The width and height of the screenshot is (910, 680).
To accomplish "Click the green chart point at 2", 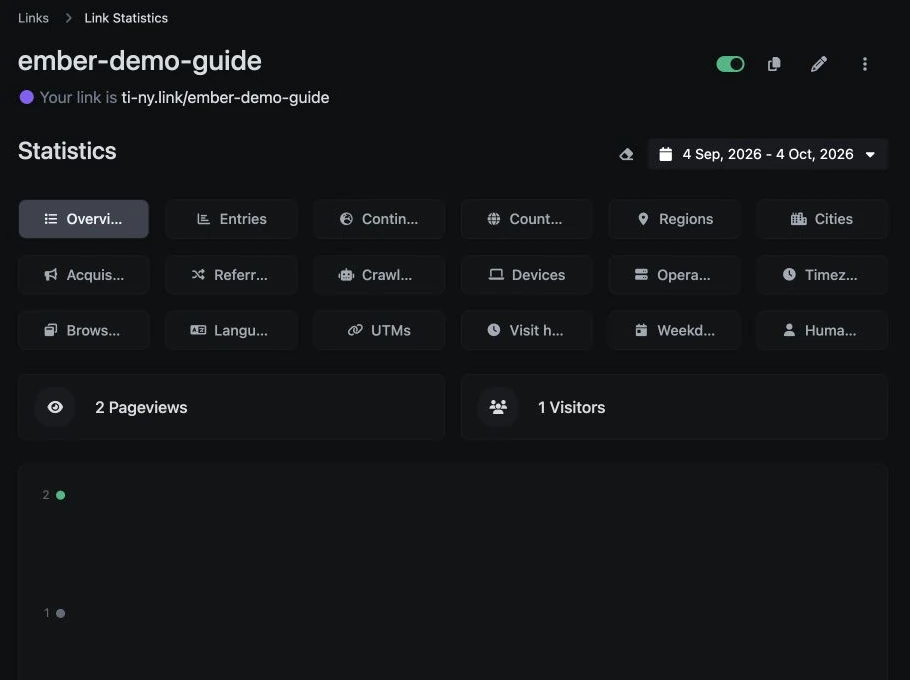I will tap(60, 495).
